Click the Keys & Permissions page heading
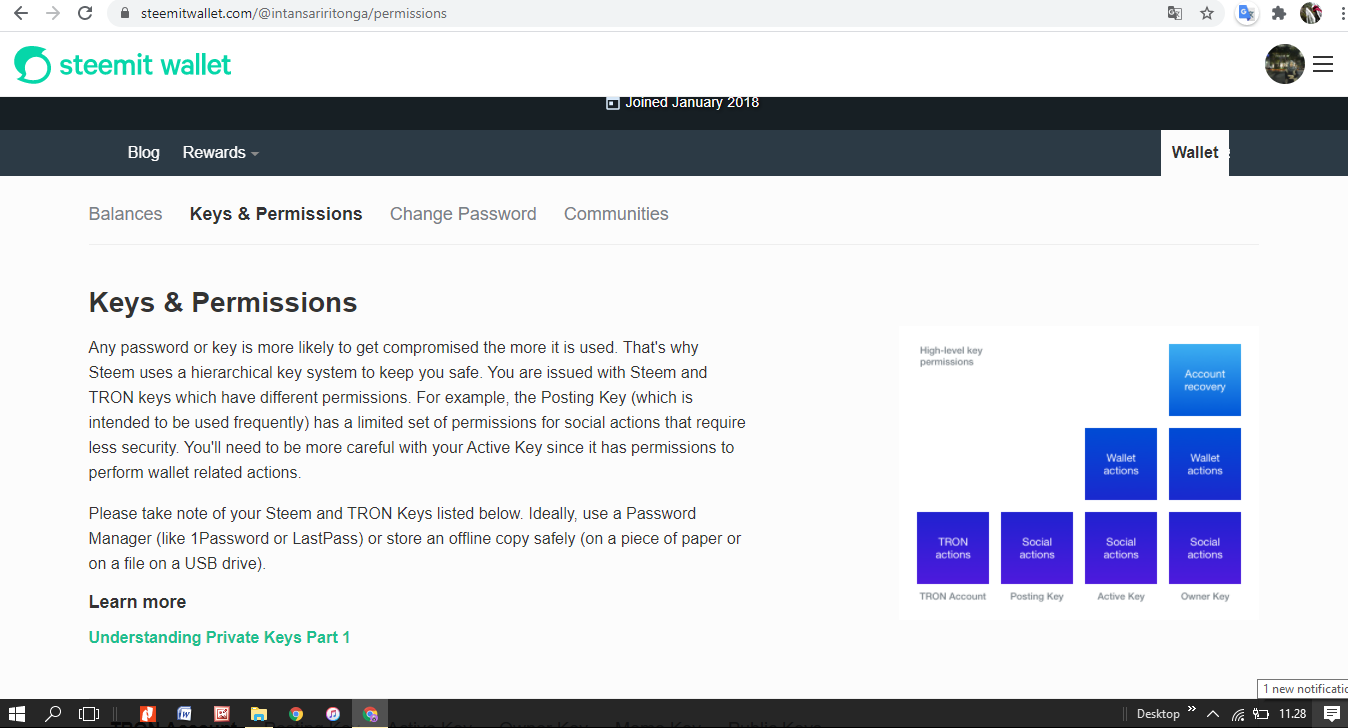The height and width of the screenshot is (728, 1348). [223, 303]
